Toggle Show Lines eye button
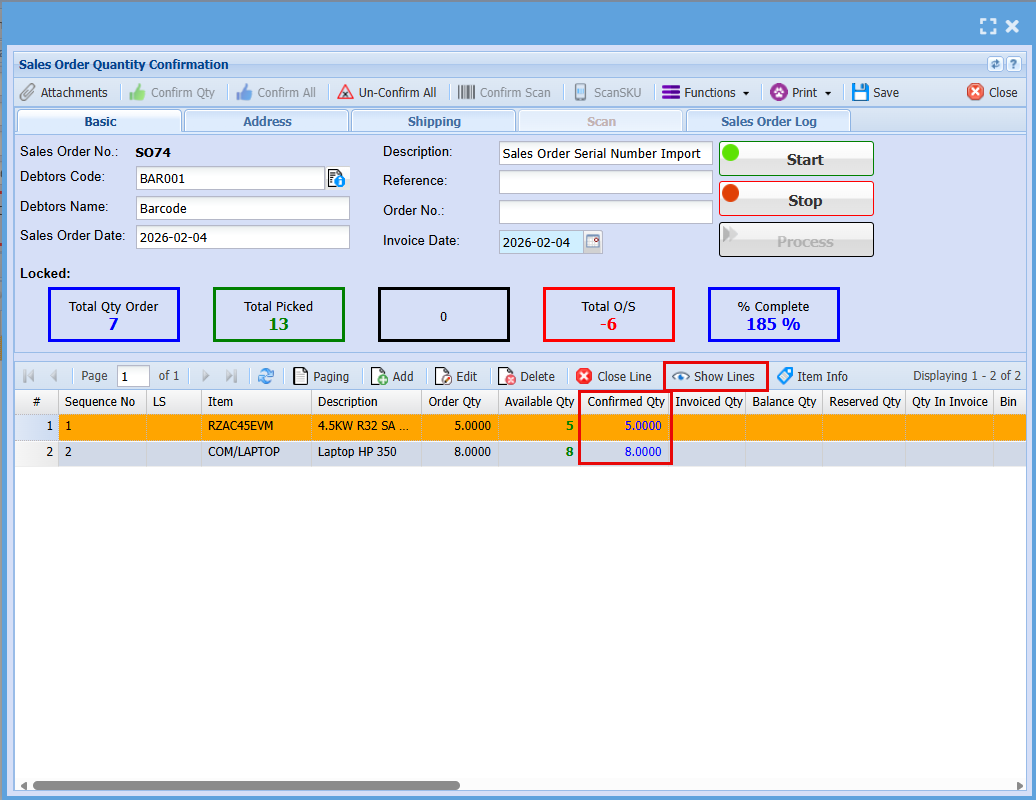Image resolution: width=1036 pixels, height=800 pixels. (x=714, y=376)
